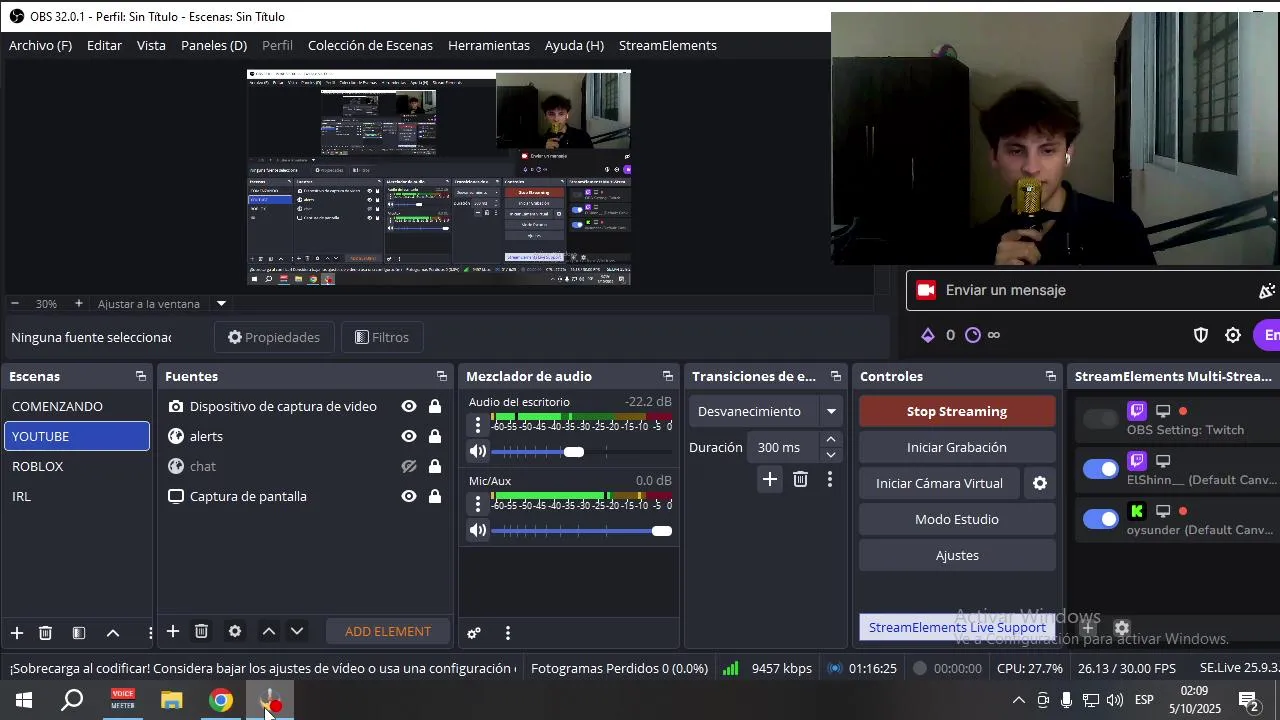The image size is (1280, 720).
Task: Open Ajustes from Controles panel
Action: click(x=957, y=556)
